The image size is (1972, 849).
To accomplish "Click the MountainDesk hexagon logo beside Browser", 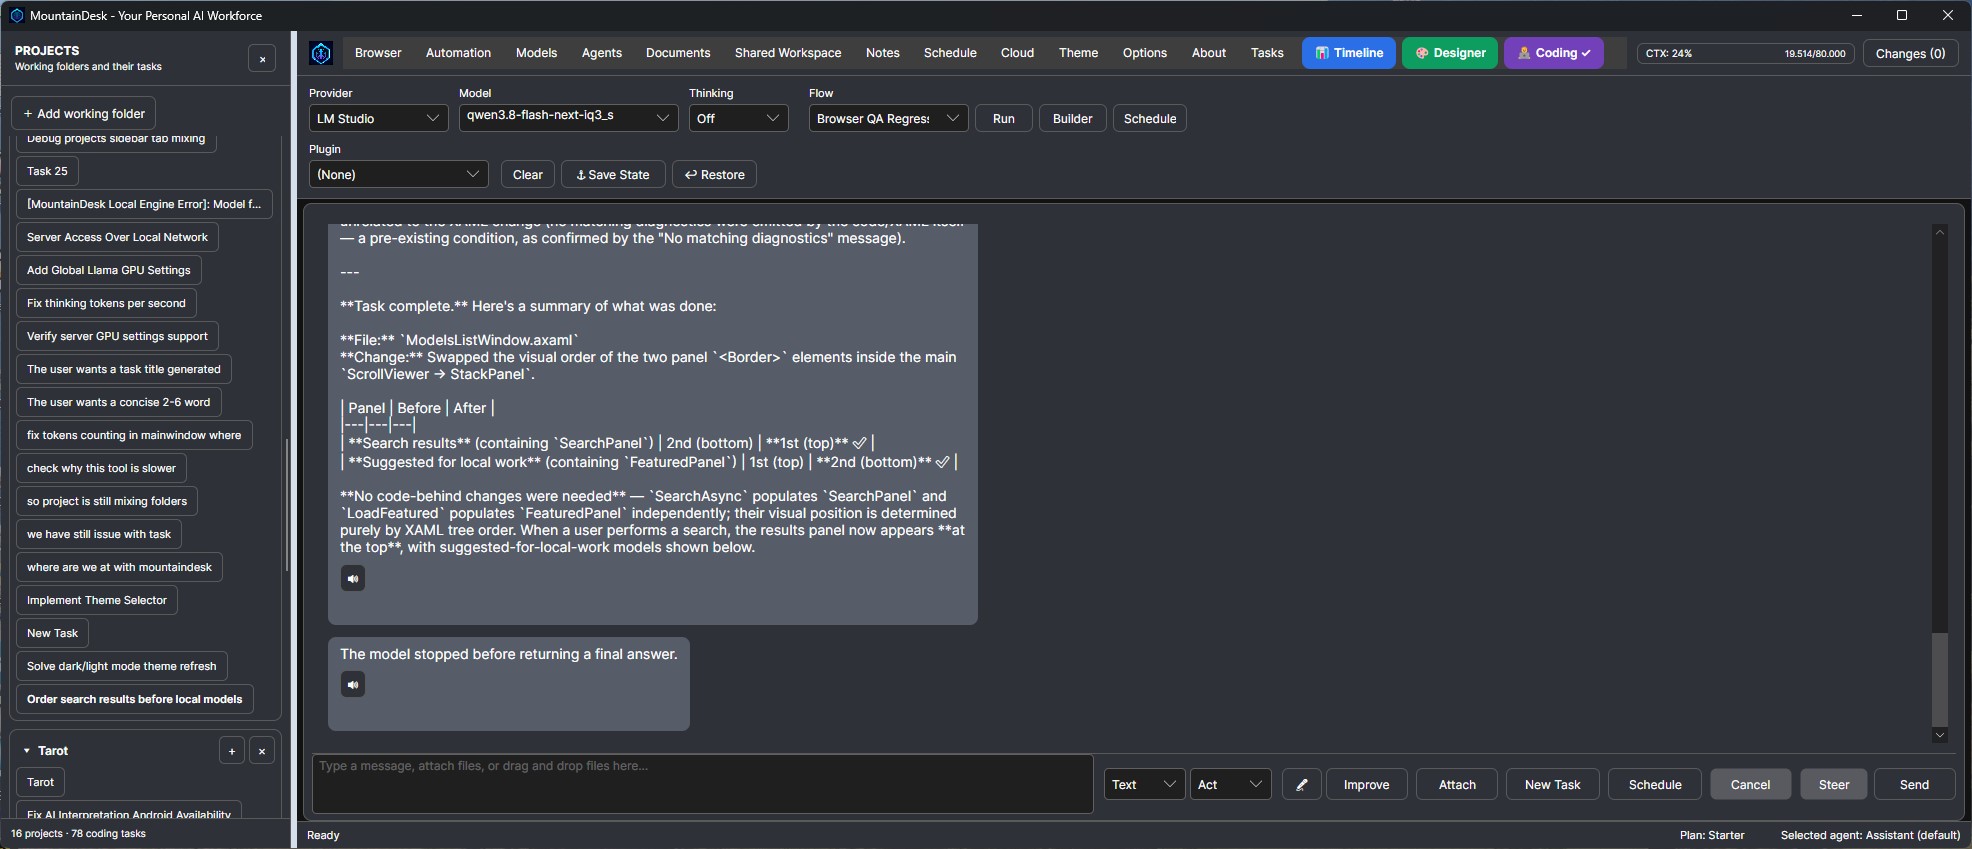I will [x=321, y=53].
